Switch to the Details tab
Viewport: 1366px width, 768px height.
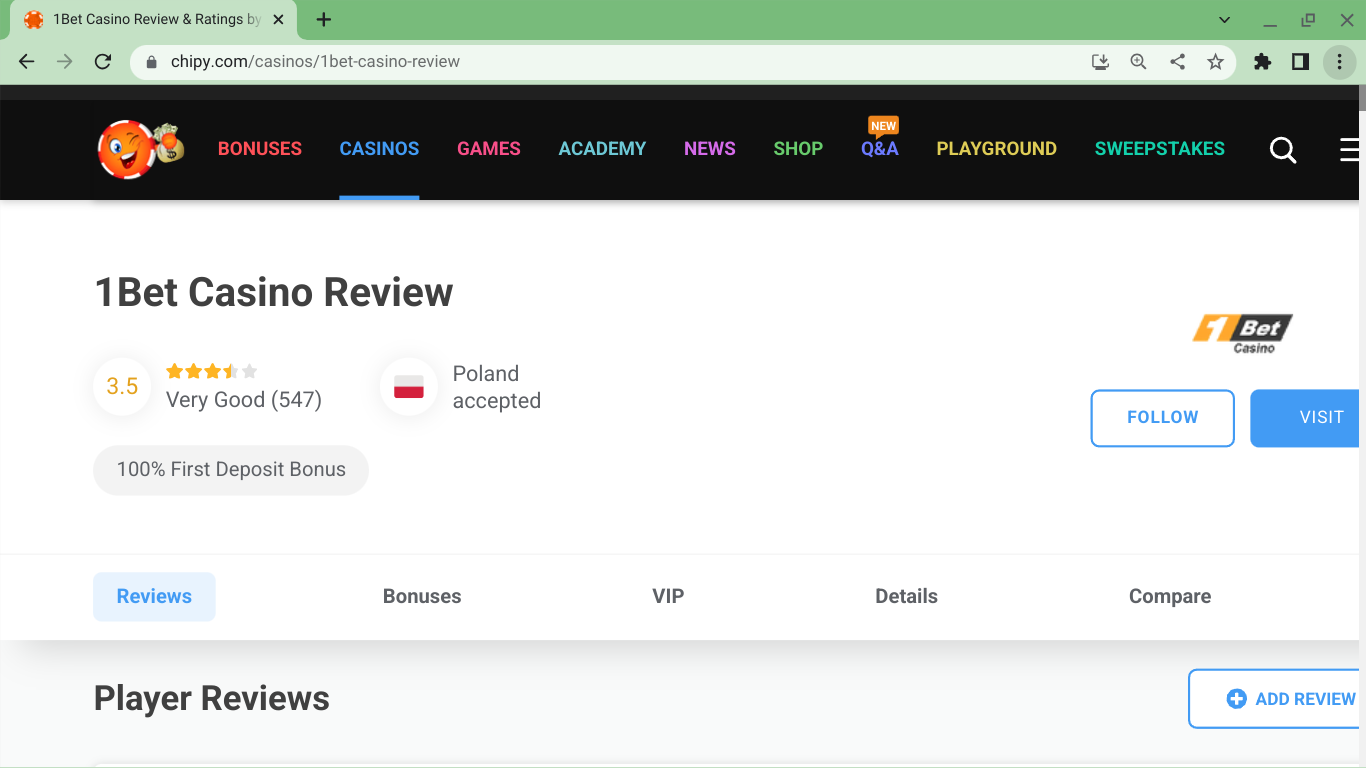tap(906, 596)
